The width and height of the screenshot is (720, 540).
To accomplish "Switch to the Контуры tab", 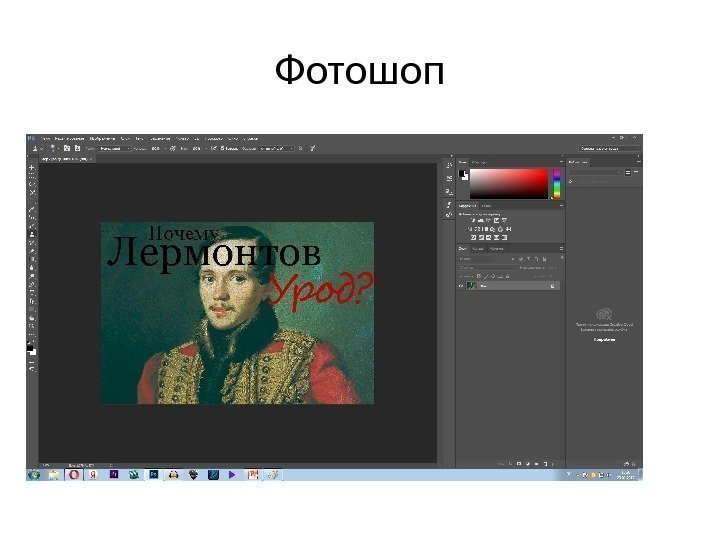I will point(496,249).
